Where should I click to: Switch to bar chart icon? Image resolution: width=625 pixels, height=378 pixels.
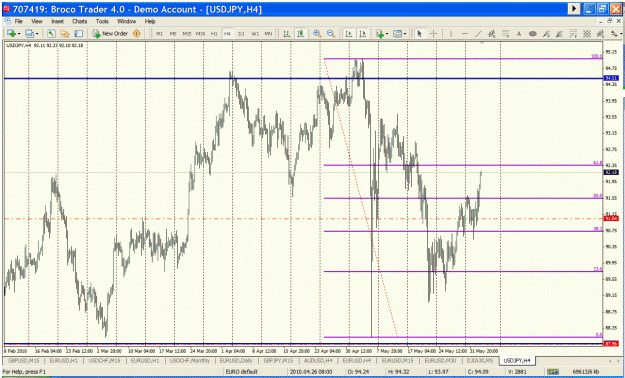coord(286,34)
